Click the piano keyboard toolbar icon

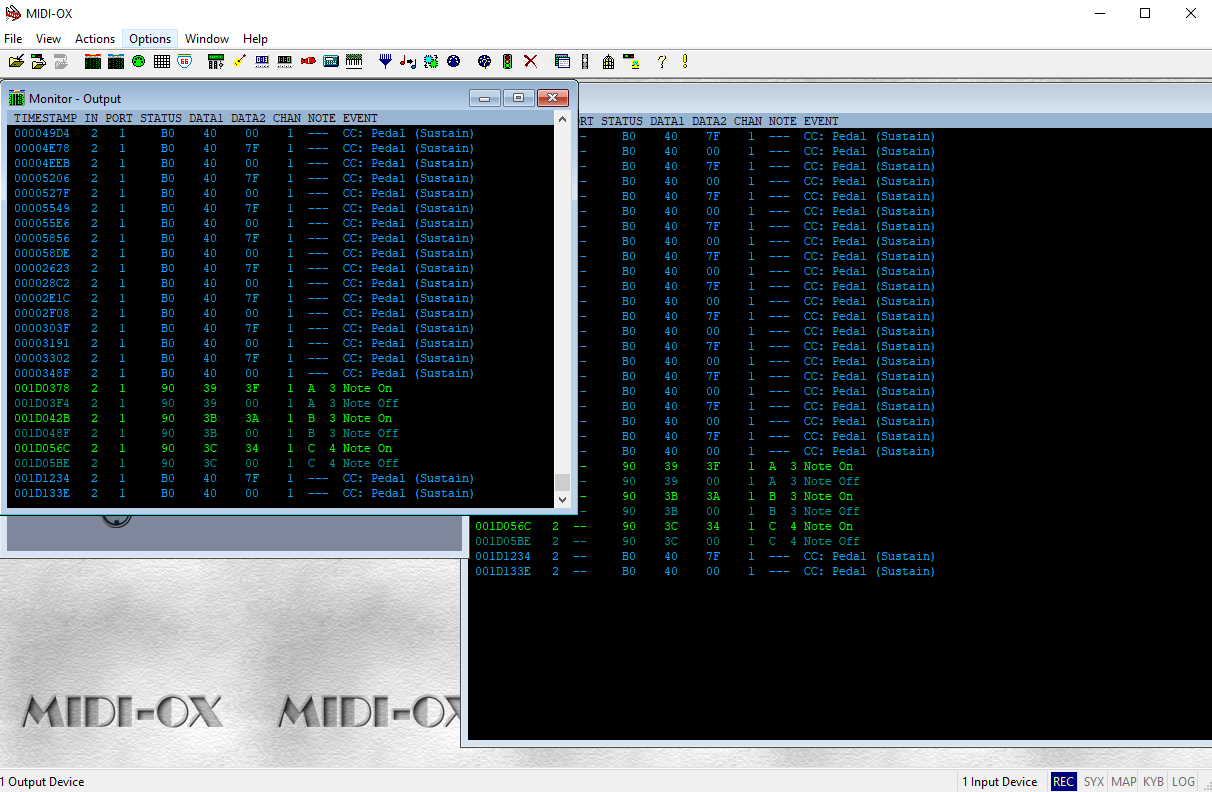[354, 61]
